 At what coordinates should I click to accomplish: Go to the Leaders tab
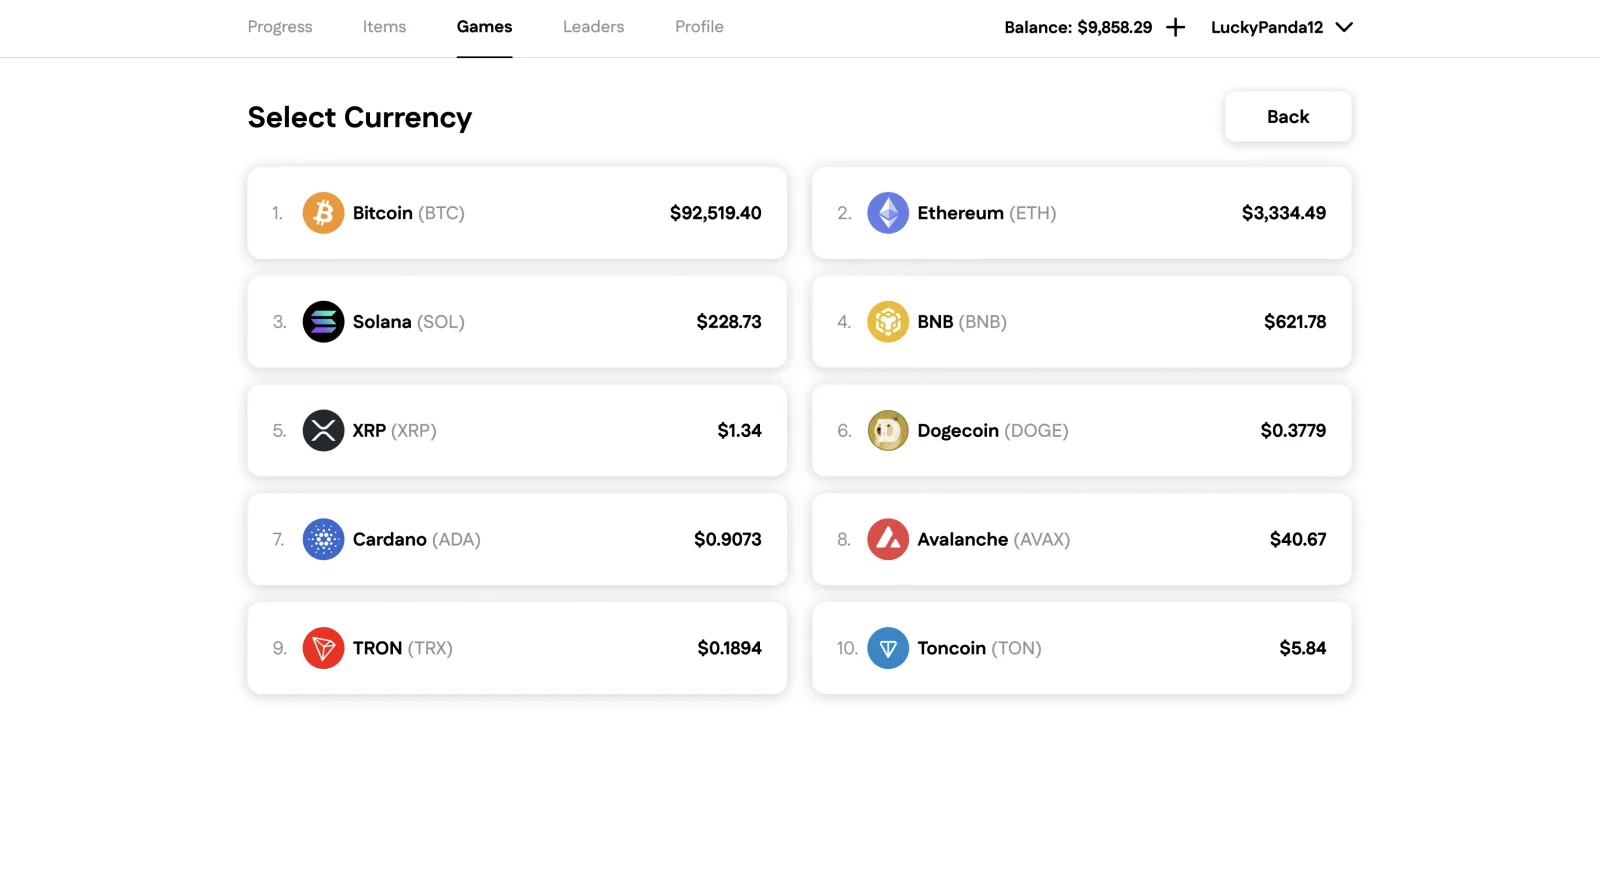coord(594,27)
